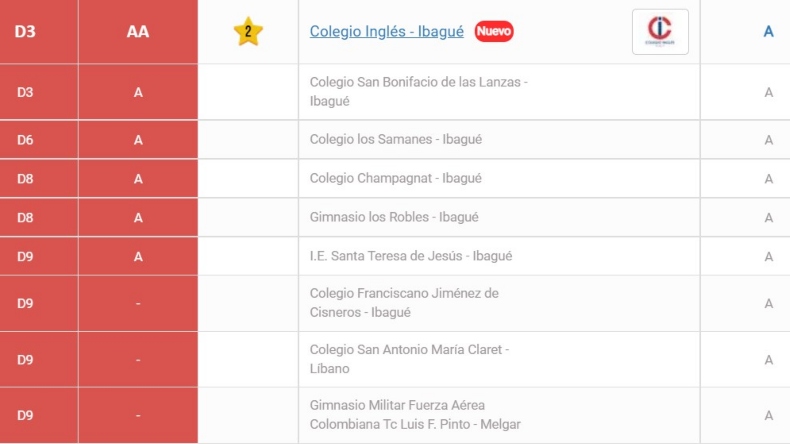Click the AA rating cell in first row
The height and width of the screenshot is (444, 790).
[x=138, y=31]
